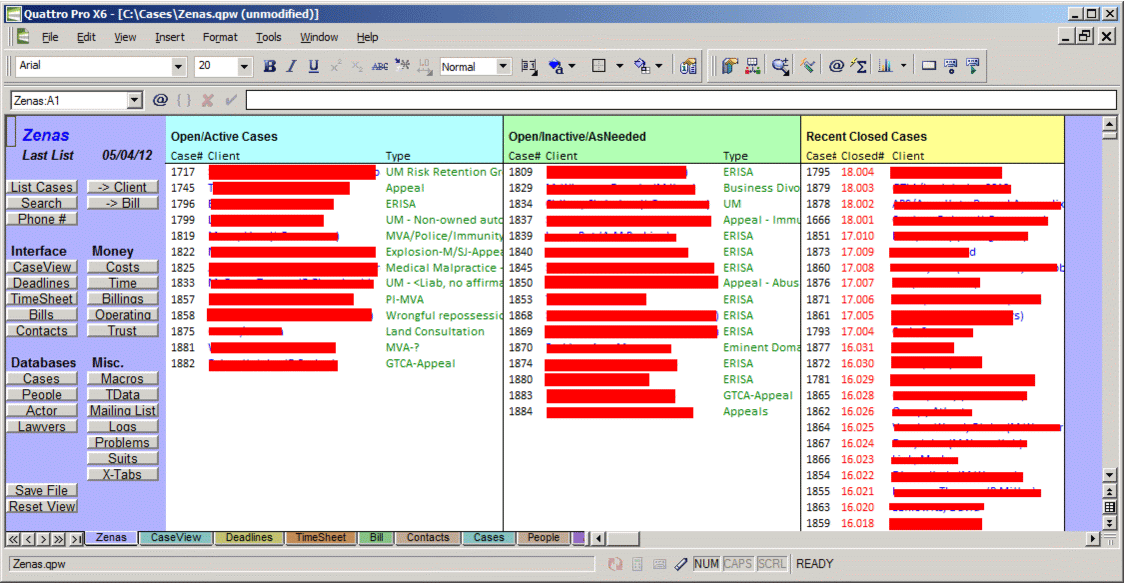The height and width of the screenshot is (583, 1125).
Task: Apply Underline with the toolbar icon
Action: [x=313, y=67]
